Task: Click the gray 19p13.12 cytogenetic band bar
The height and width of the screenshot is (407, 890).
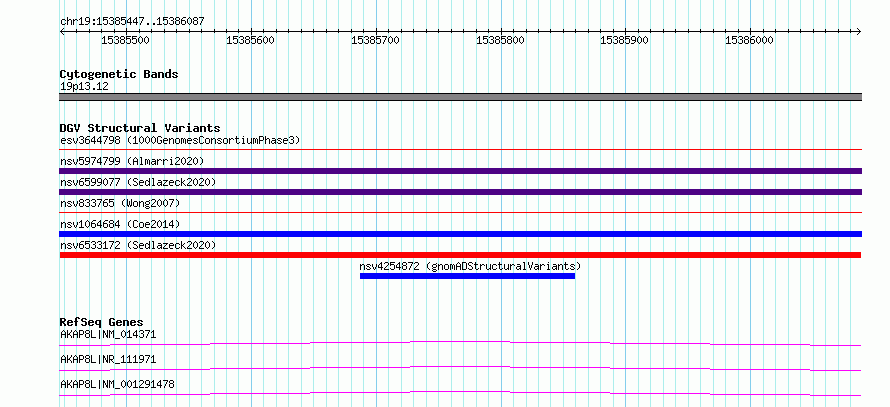Action: pos(460,97)
